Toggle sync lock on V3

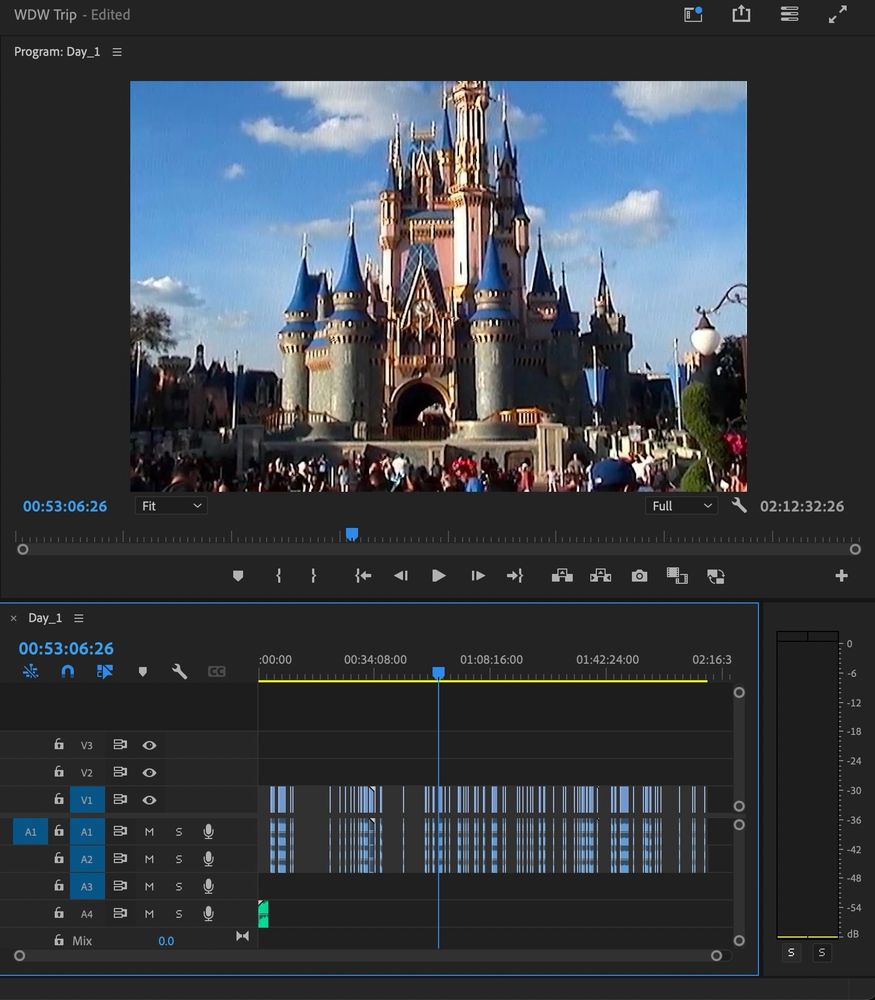pos(120,744)
